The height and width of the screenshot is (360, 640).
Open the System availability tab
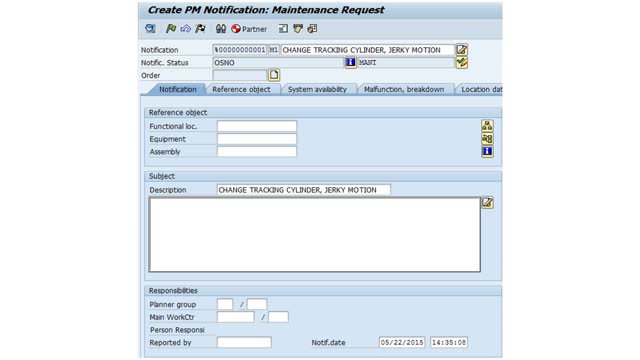click(x=317, y=89)
